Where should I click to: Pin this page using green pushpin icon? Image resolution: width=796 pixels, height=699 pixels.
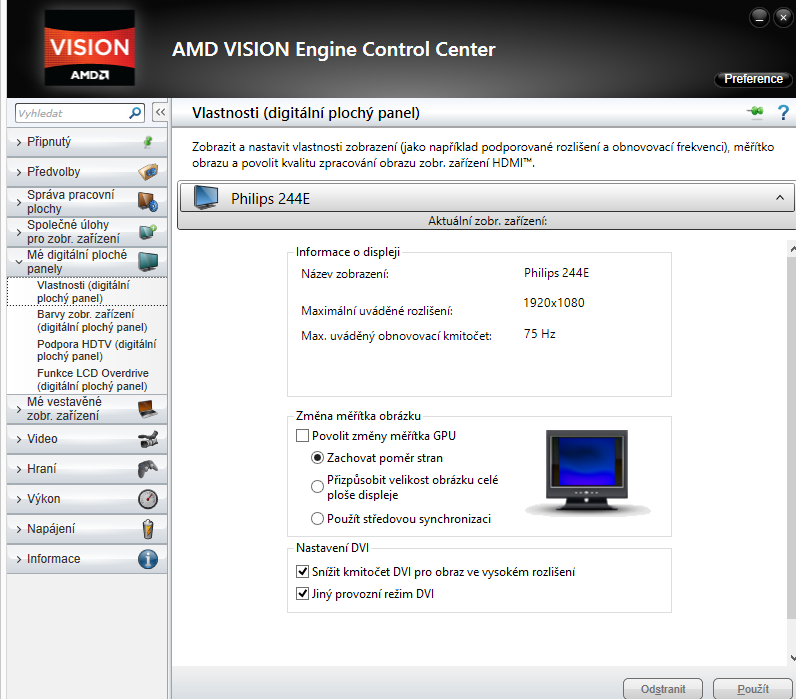(755, 111)
